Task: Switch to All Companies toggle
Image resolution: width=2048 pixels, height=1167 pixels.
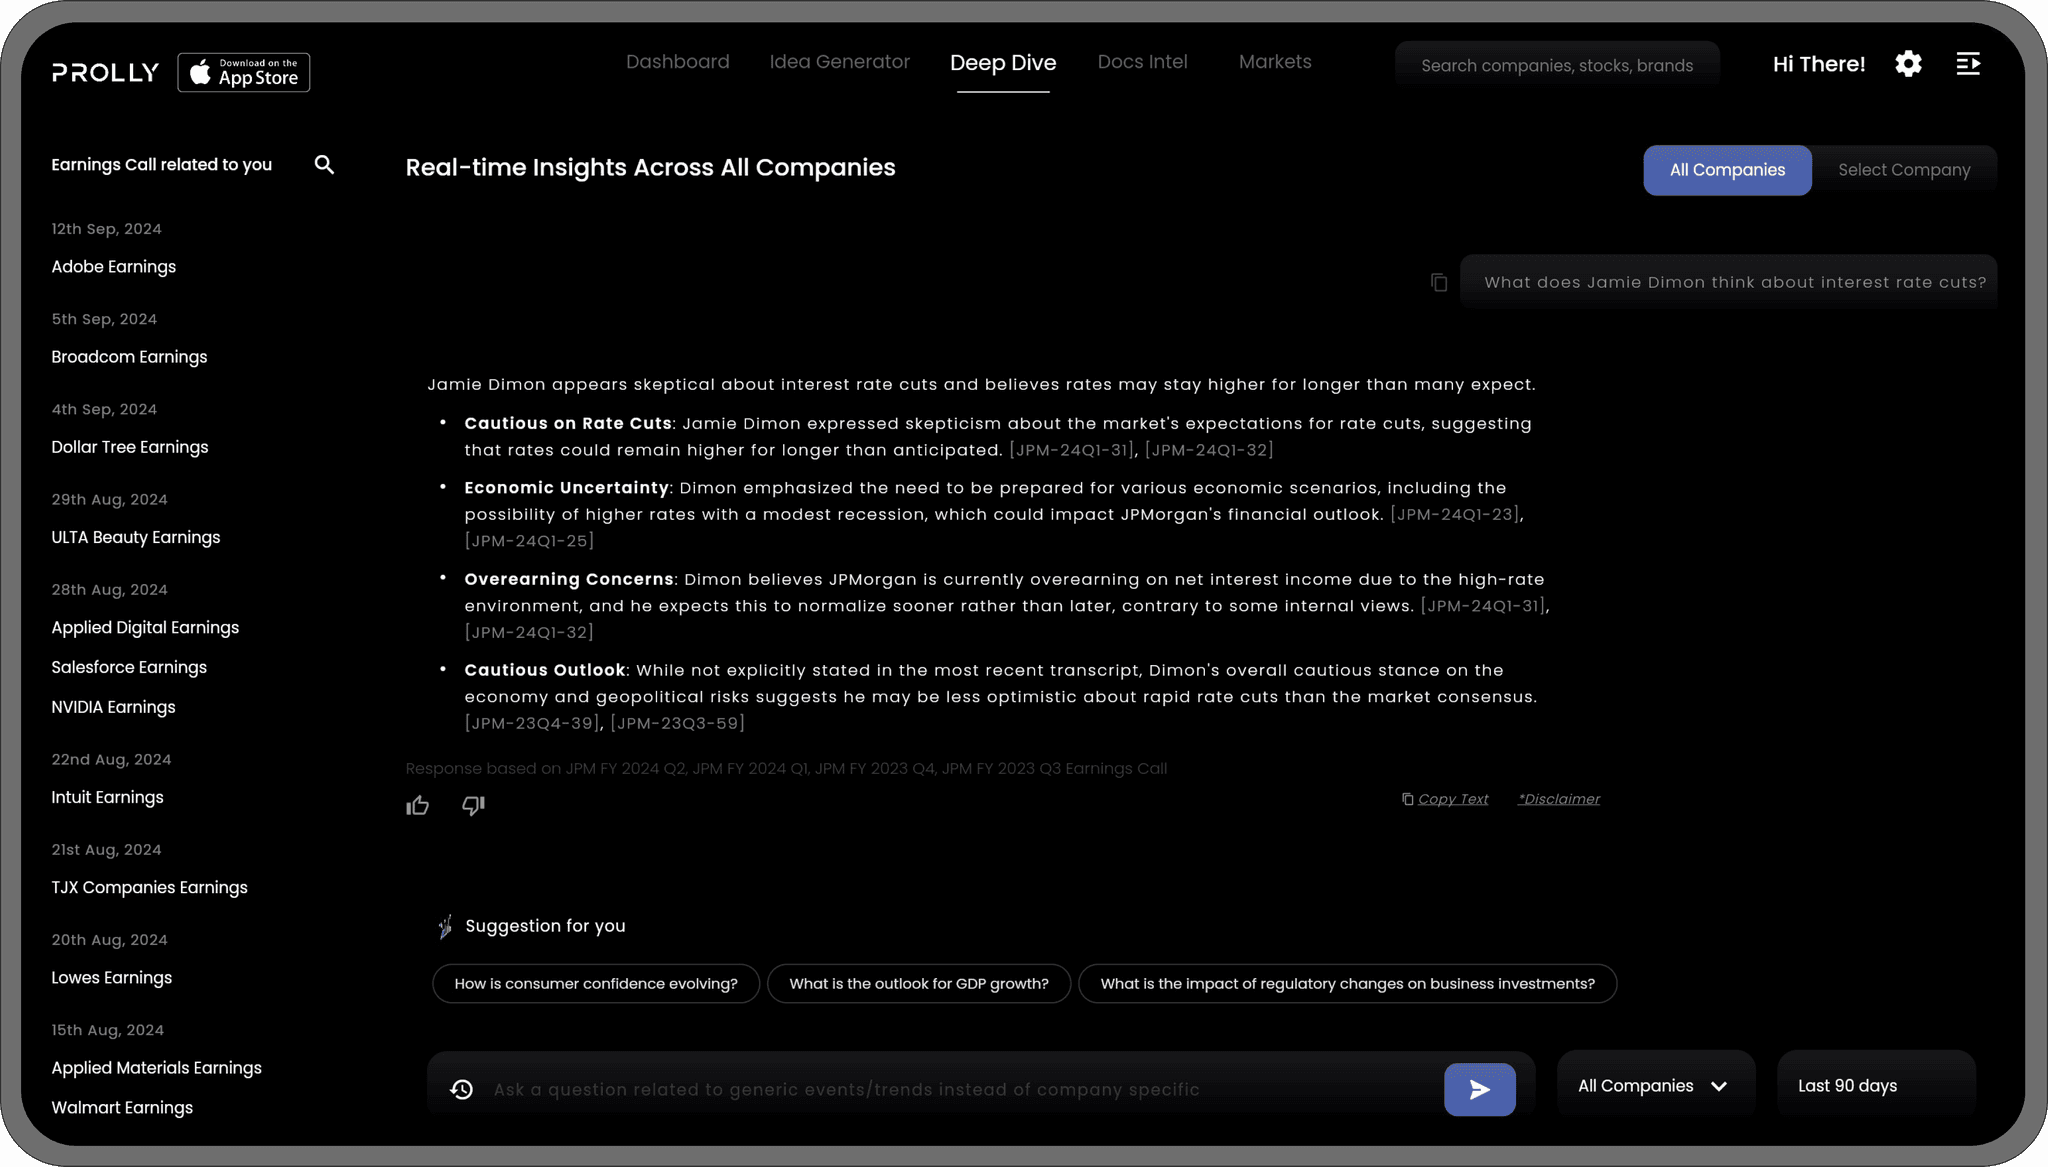Action: click(x=1727, y=170)
